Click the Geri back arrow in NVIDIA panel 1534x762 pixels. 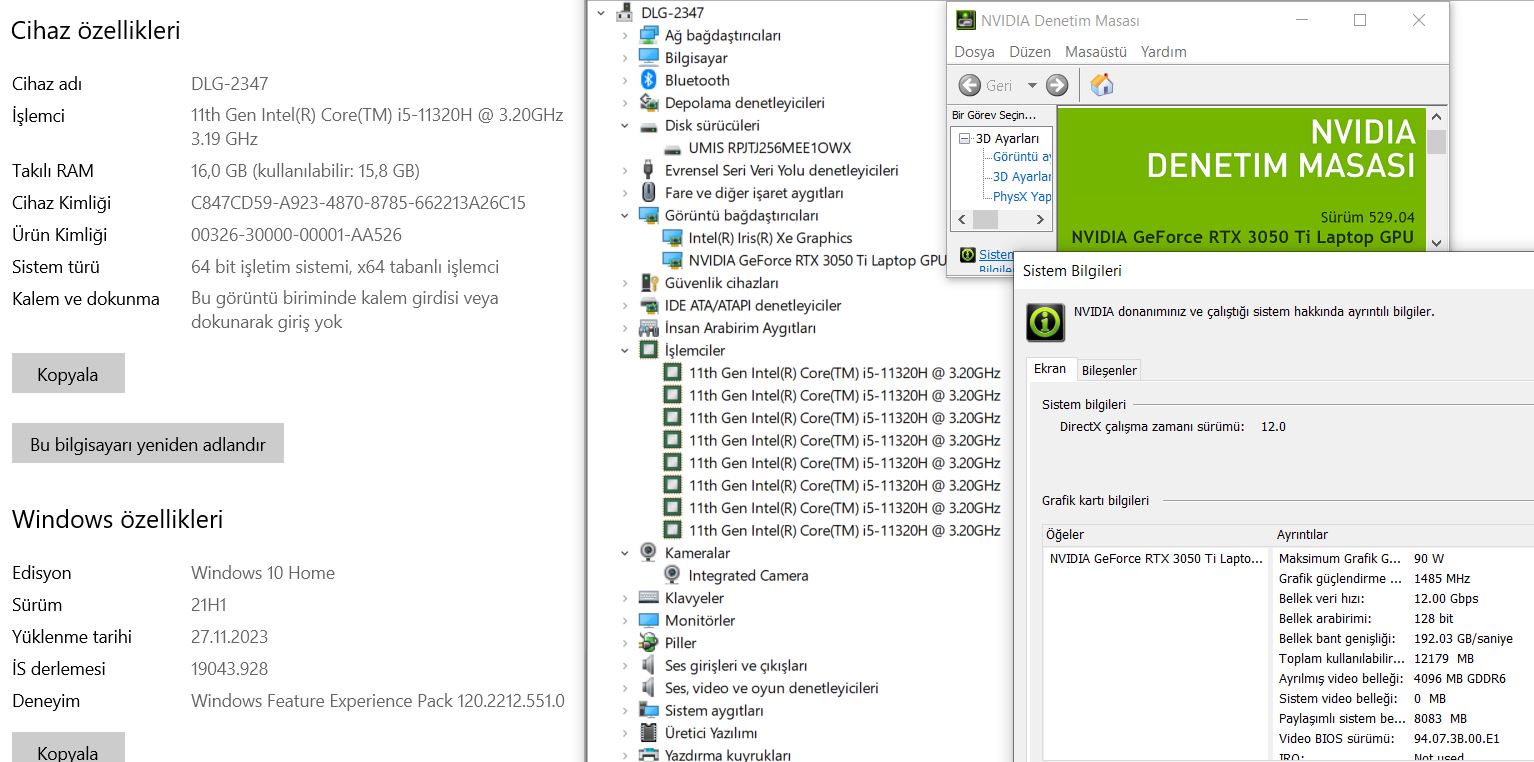click(970, 85)
